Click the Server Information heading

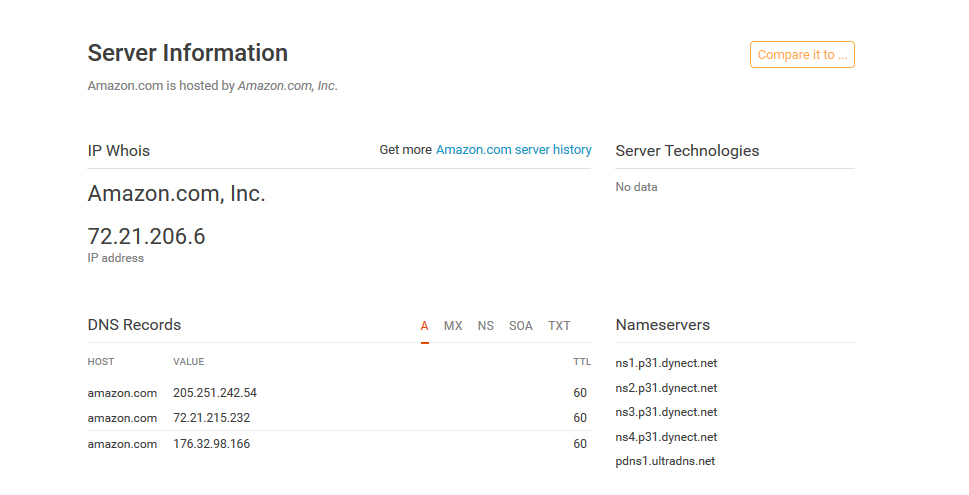tap(188, 53)
